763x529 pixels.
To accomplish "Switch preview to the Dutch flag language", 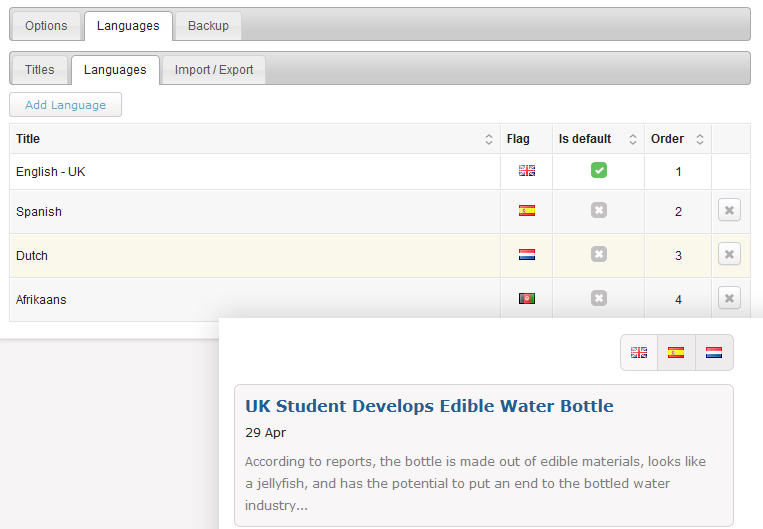I will tap(714, 352).
